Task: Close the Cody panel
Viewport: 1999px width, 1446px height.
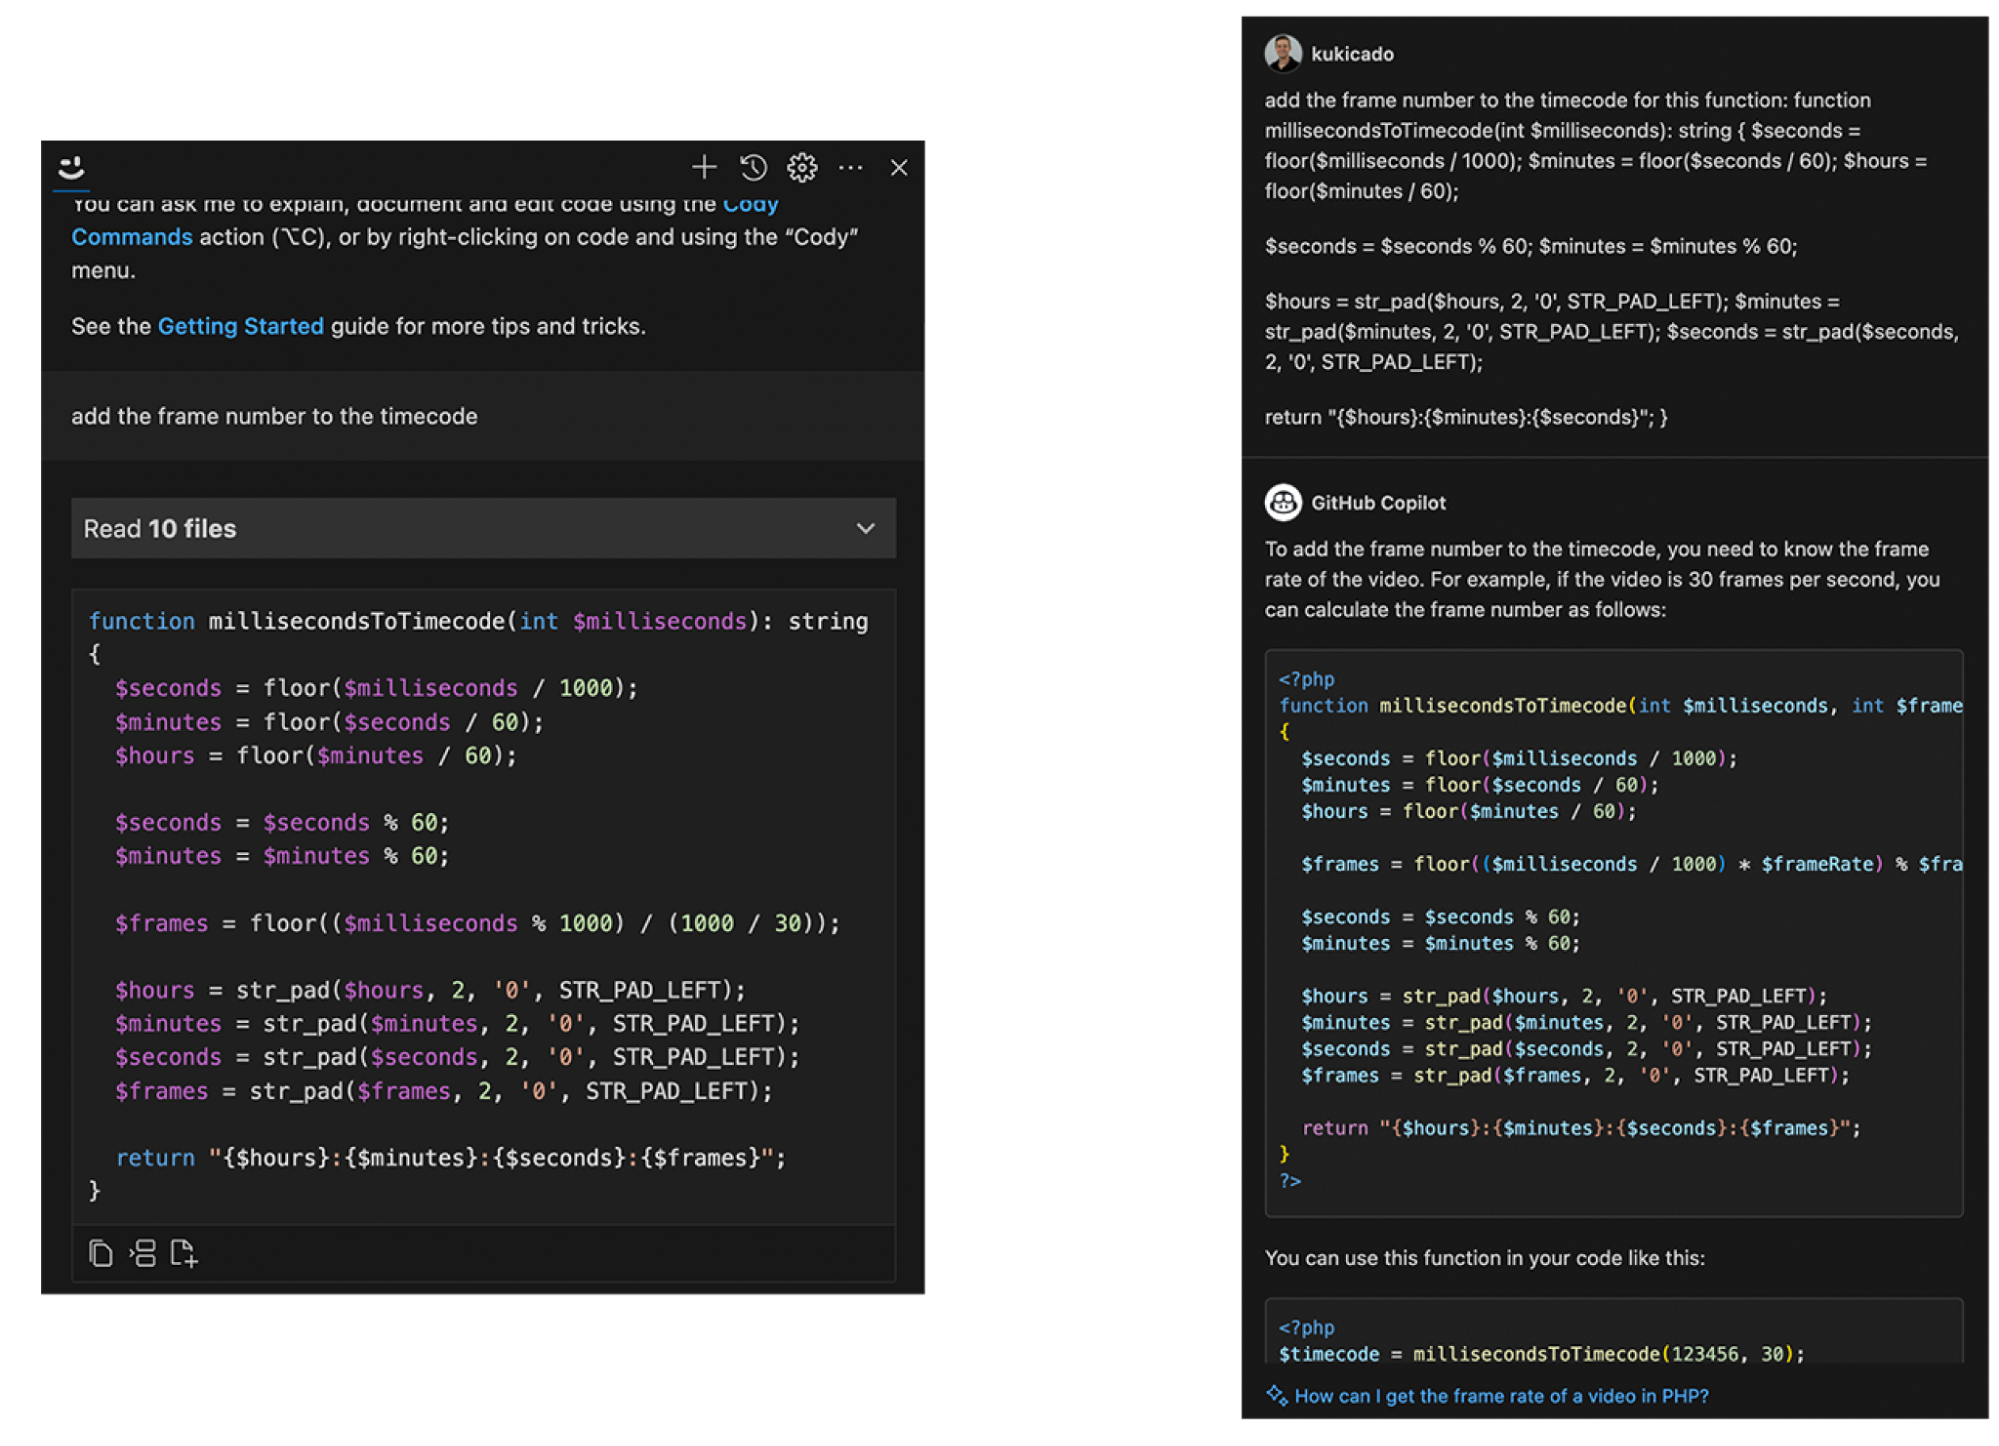Action: tap(899, 167)
